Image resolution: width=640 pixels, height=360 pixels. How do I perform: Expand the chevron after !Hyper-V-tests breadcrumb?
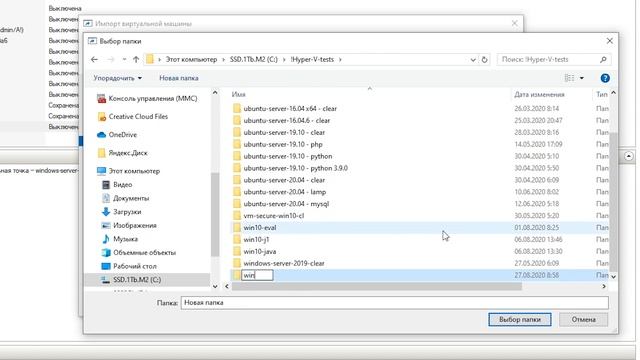coord(340,60)
